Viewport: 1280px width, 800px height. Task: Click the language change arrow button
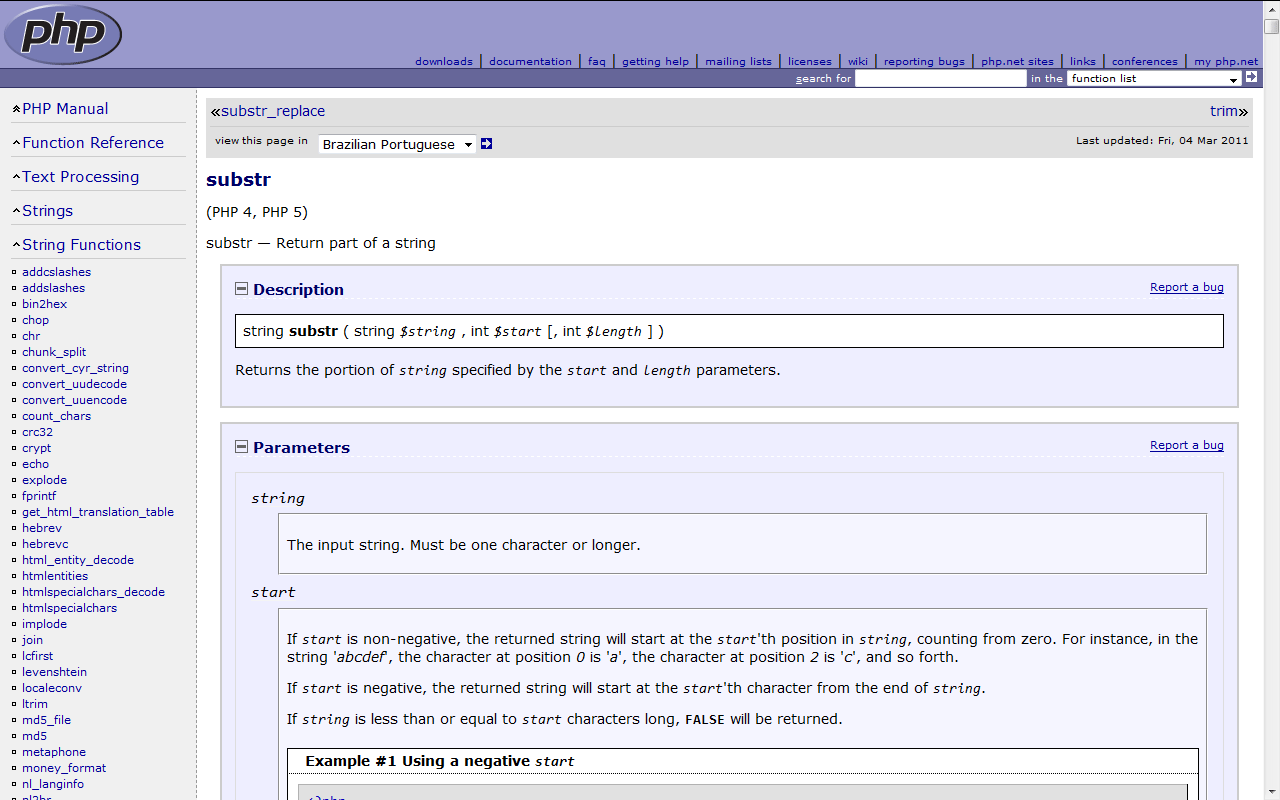tap(486, 144)
